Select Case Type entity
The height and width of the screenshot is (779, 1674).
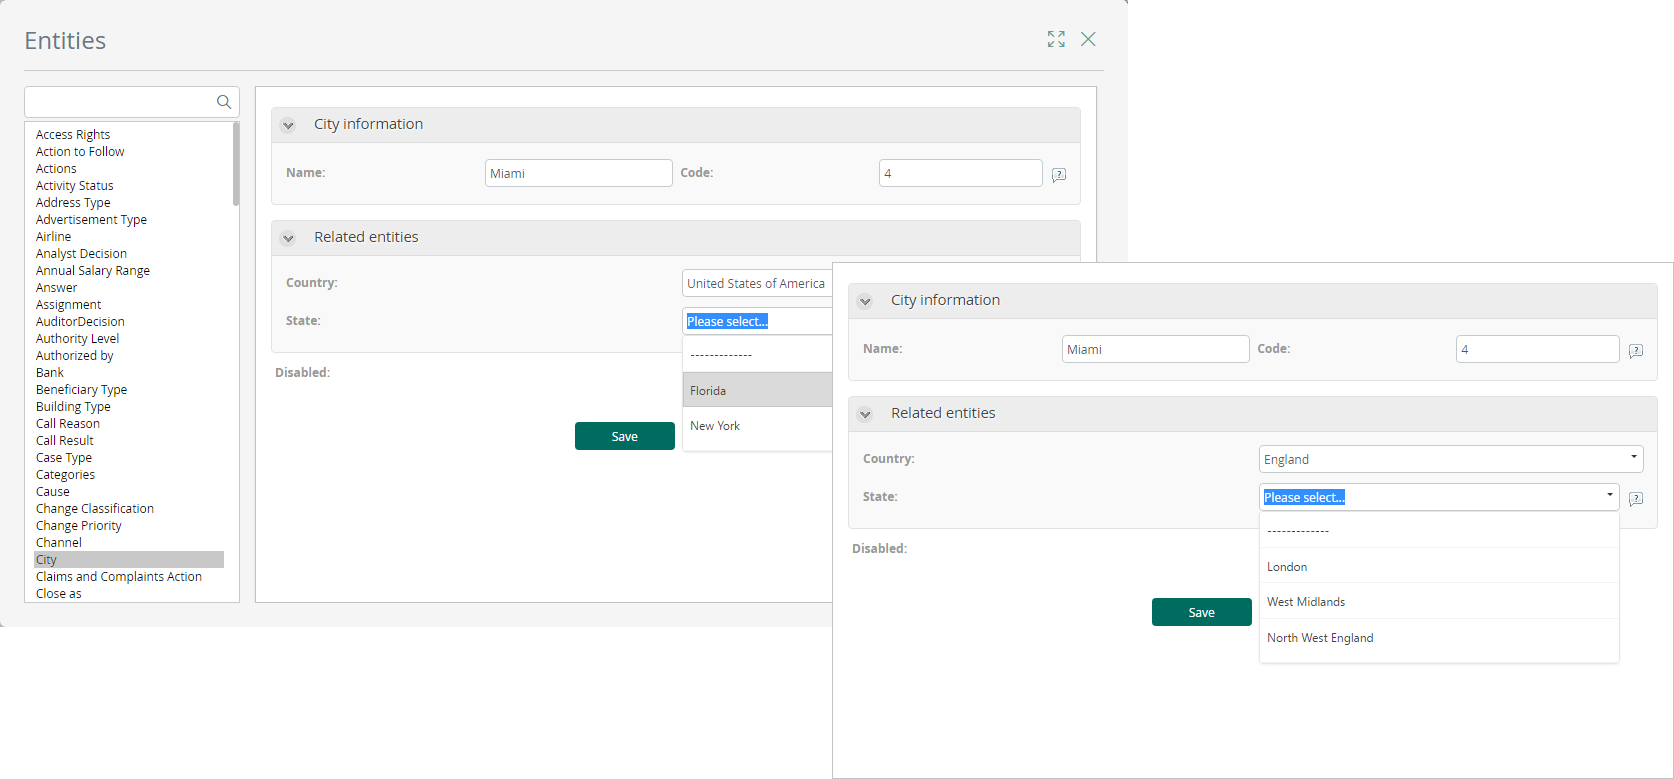click(x=64, y=457)
